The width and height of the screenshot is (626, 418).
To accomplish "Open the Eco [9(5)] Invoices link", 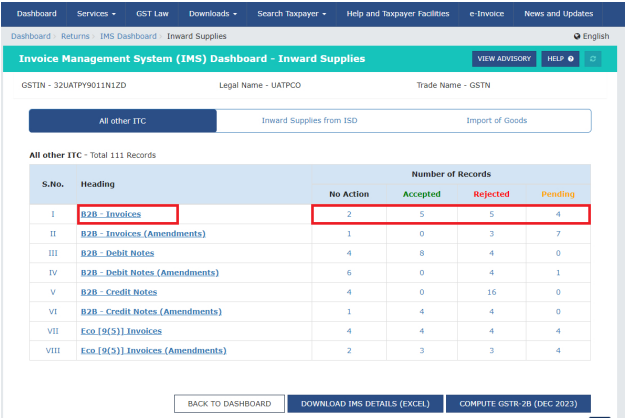I will tap(121, 331).
